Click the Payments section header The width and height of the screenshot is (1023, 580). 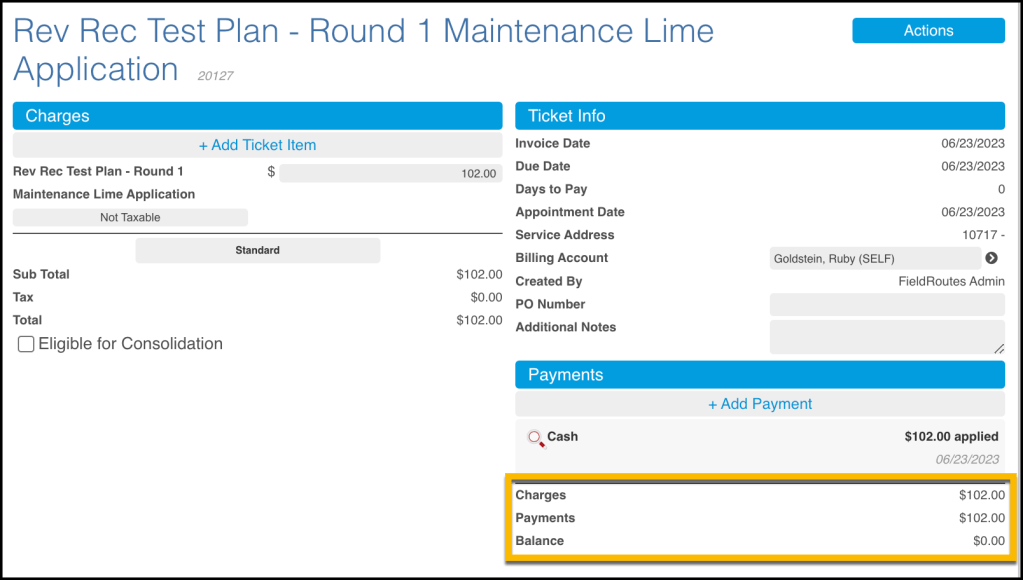(759, 375)
